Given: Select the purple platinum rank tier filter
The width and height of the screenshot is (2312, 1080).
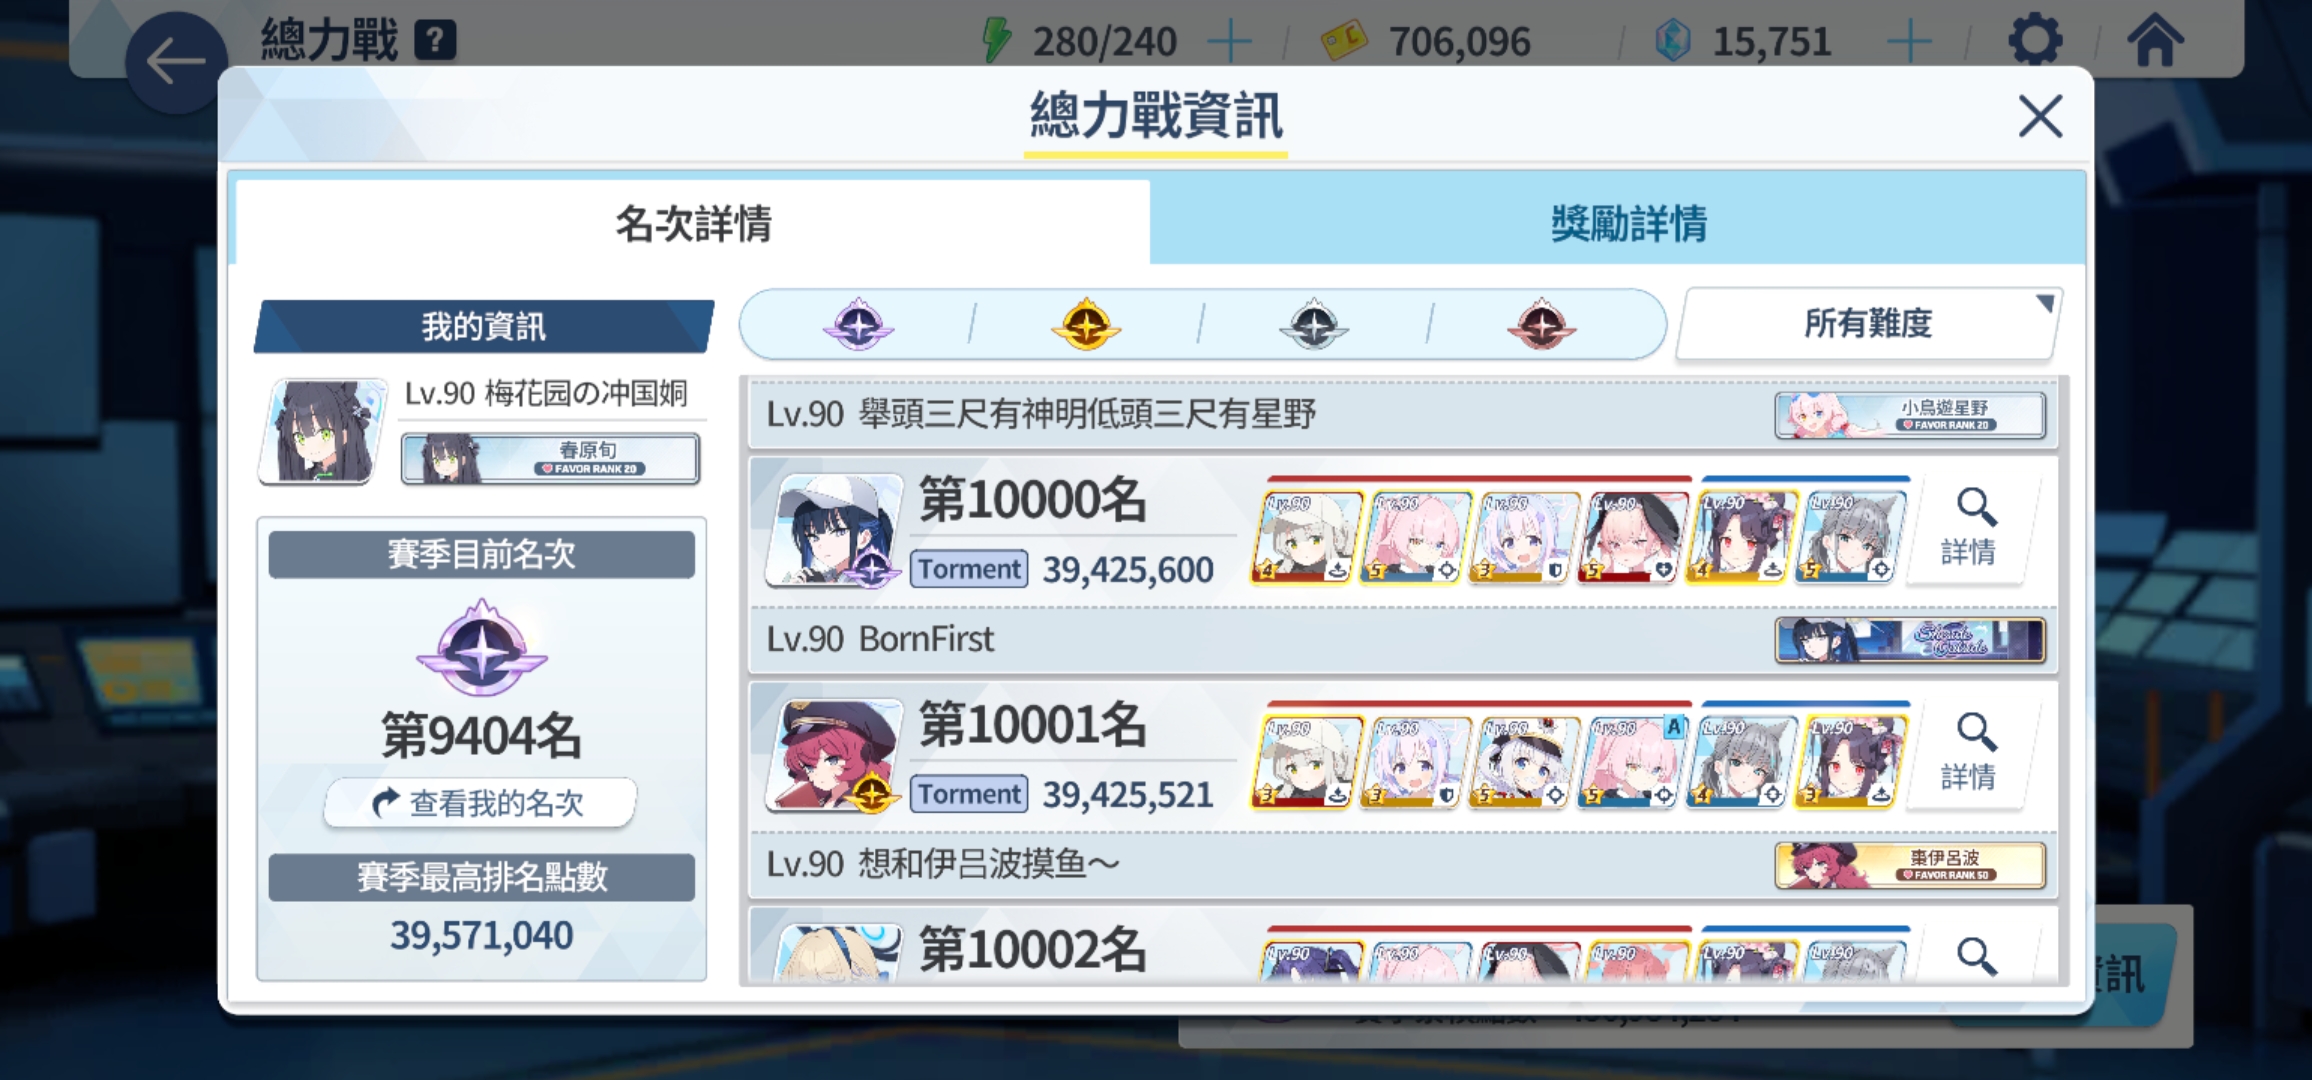Looking at the screenshot, I should click(x=858, y=324).
